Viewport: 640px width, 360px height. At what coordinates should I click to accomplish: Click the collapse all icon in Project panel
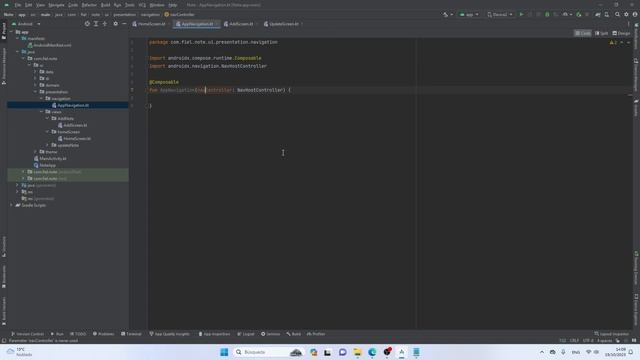(105, 24)
